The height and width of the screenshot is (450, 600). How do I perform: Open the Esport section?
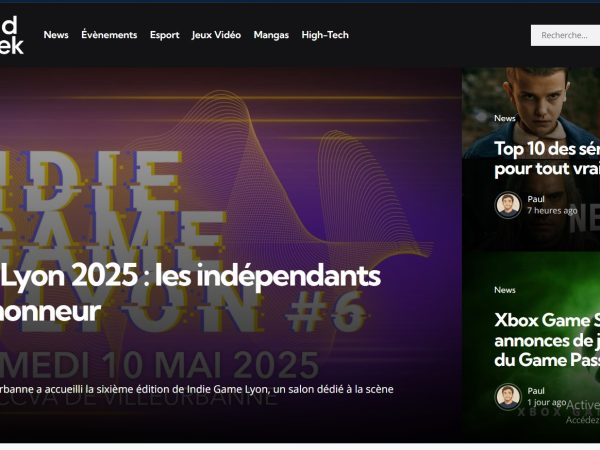pos(165,35)
